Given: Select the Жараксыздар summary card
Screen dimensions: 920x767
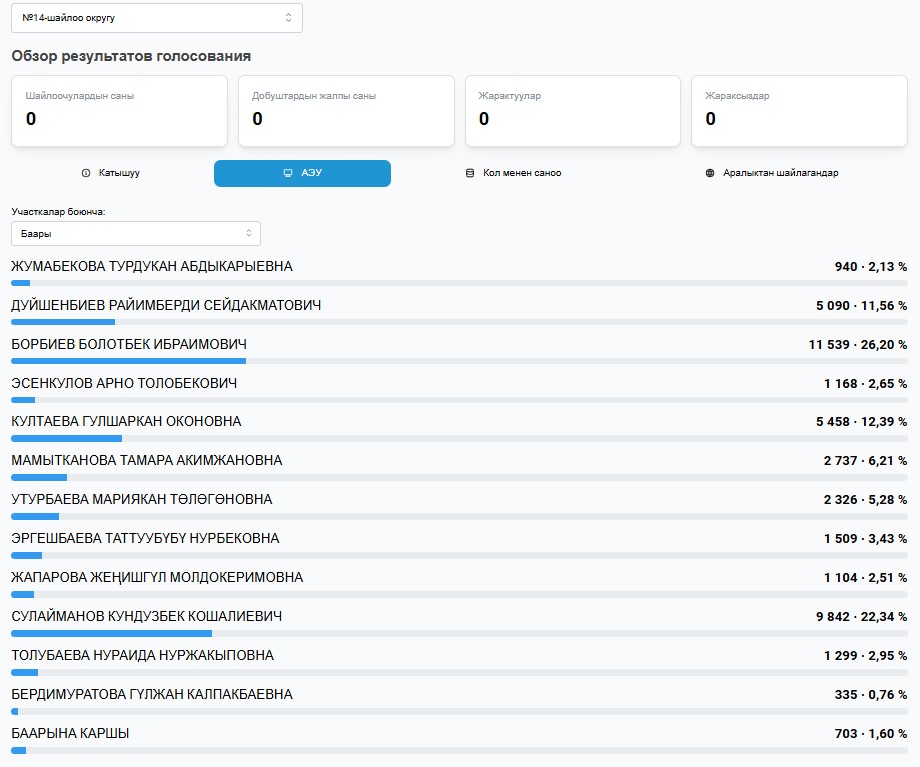Looking at the screenshot, I should (x=799, y=111).
